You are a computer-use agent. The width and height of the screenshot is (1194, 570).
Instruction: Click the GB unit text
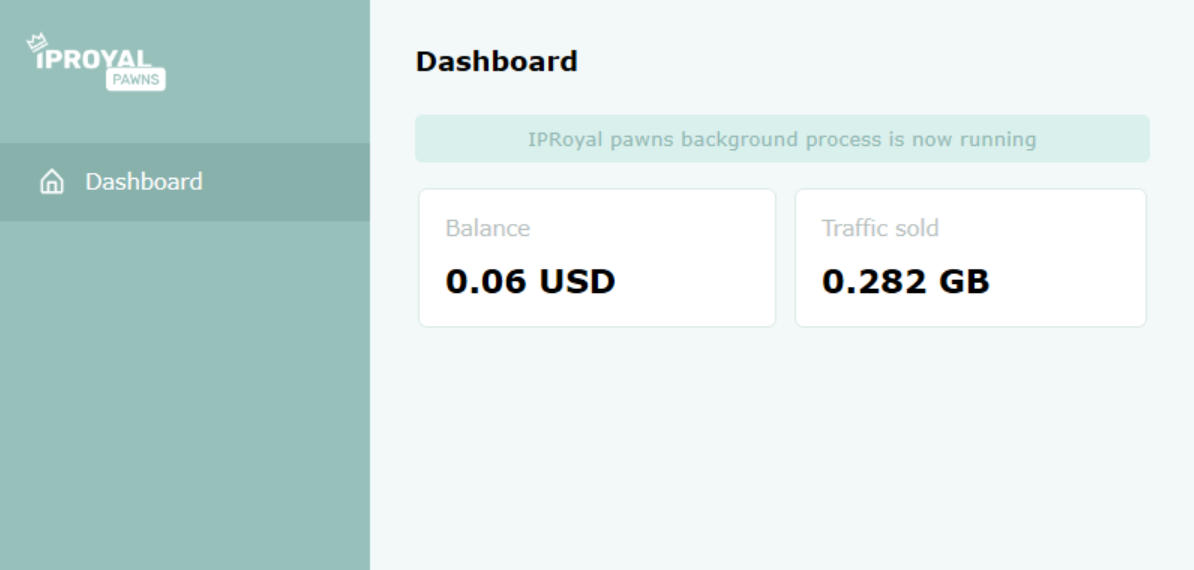962,282
